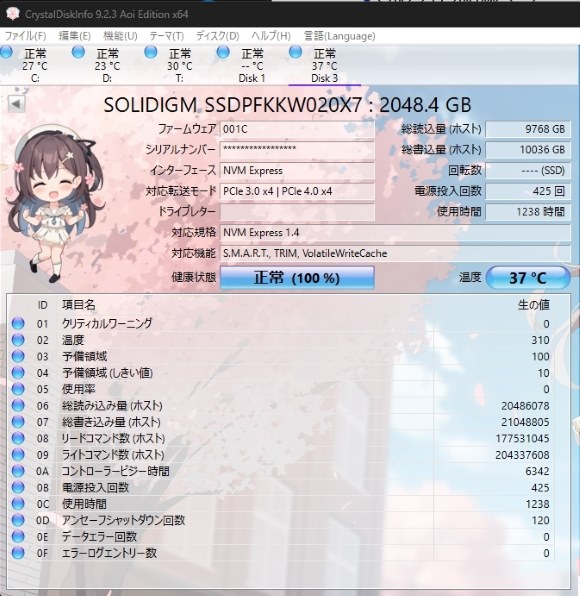
Task: Click the rotation rate value ---- (SSD)
Action: (528, 170)
